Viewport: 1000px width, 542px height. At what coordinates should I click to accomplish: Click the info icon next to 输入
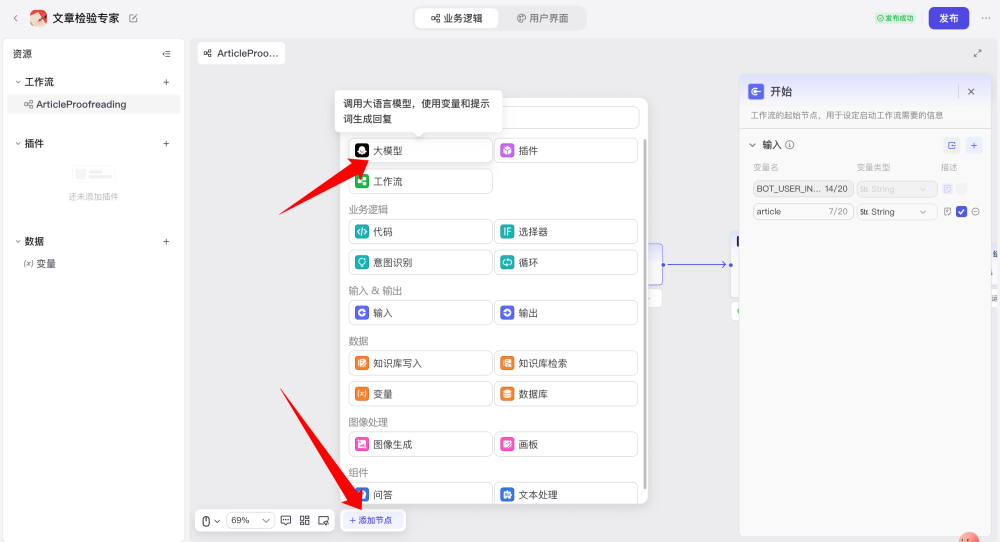pyautogui.click(x=790, y=145)
